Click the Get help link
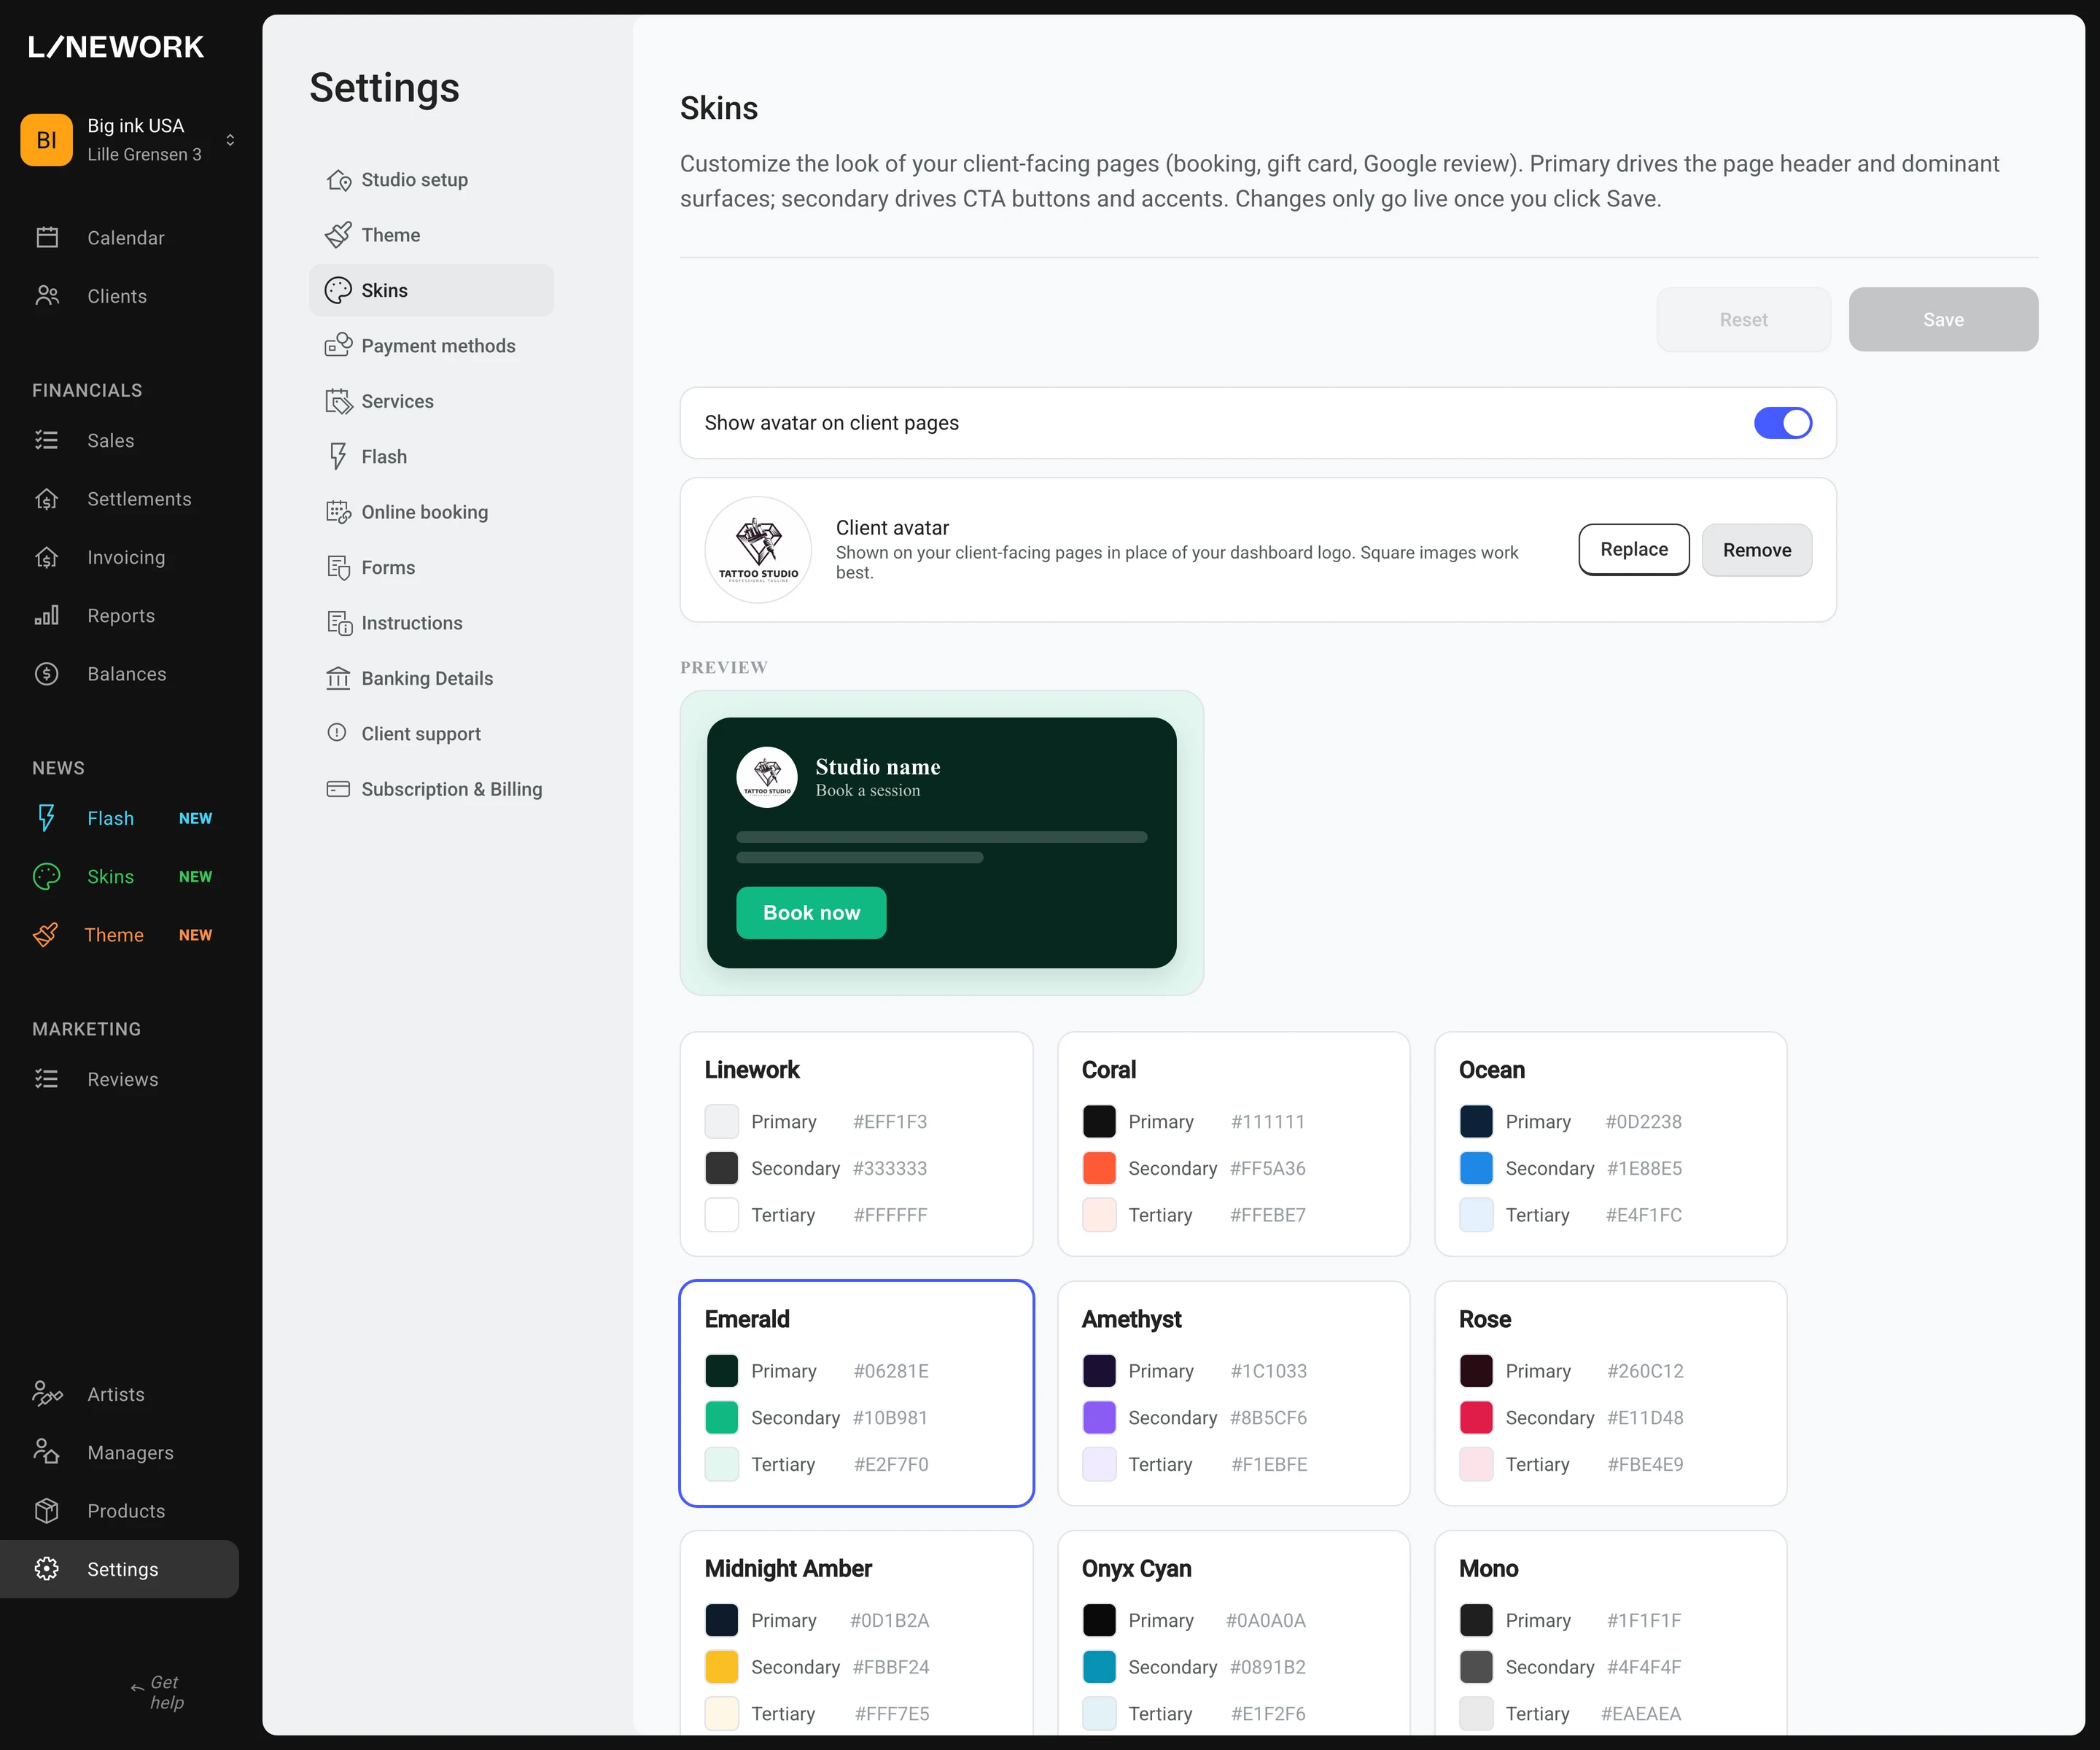Image resolution: width=2100 pixels, height=1750 pixels. (x=158, y=1693)
